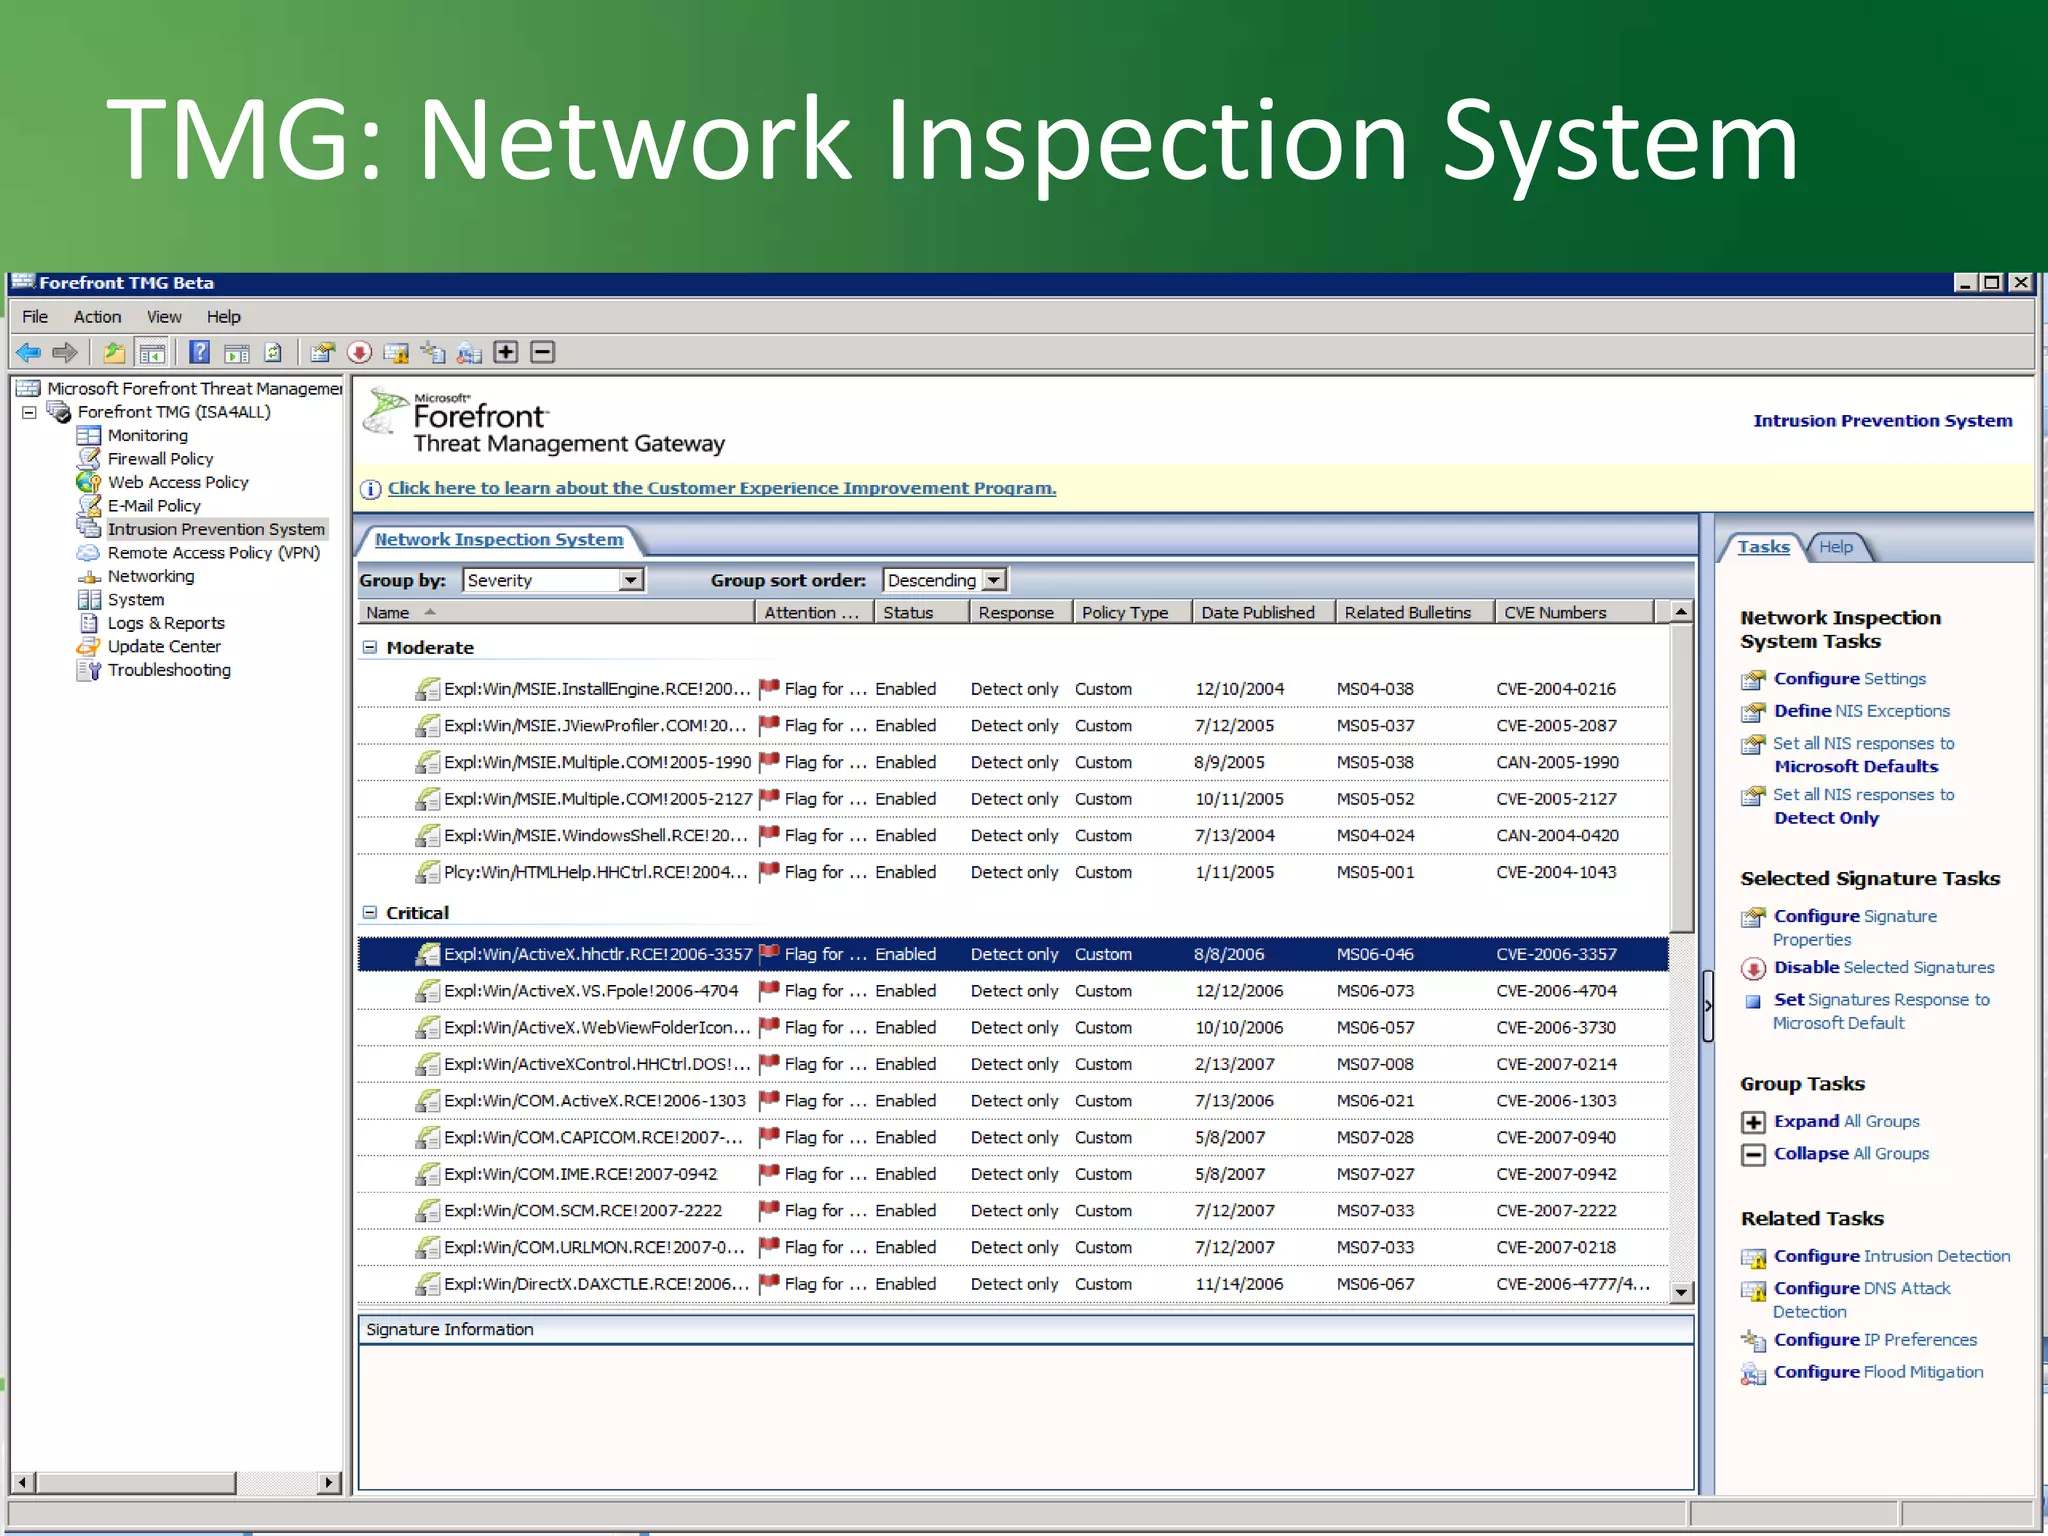Switch to the Help tab in task pane
The image size is (2048, 1536).
[x=1836, y=547]
